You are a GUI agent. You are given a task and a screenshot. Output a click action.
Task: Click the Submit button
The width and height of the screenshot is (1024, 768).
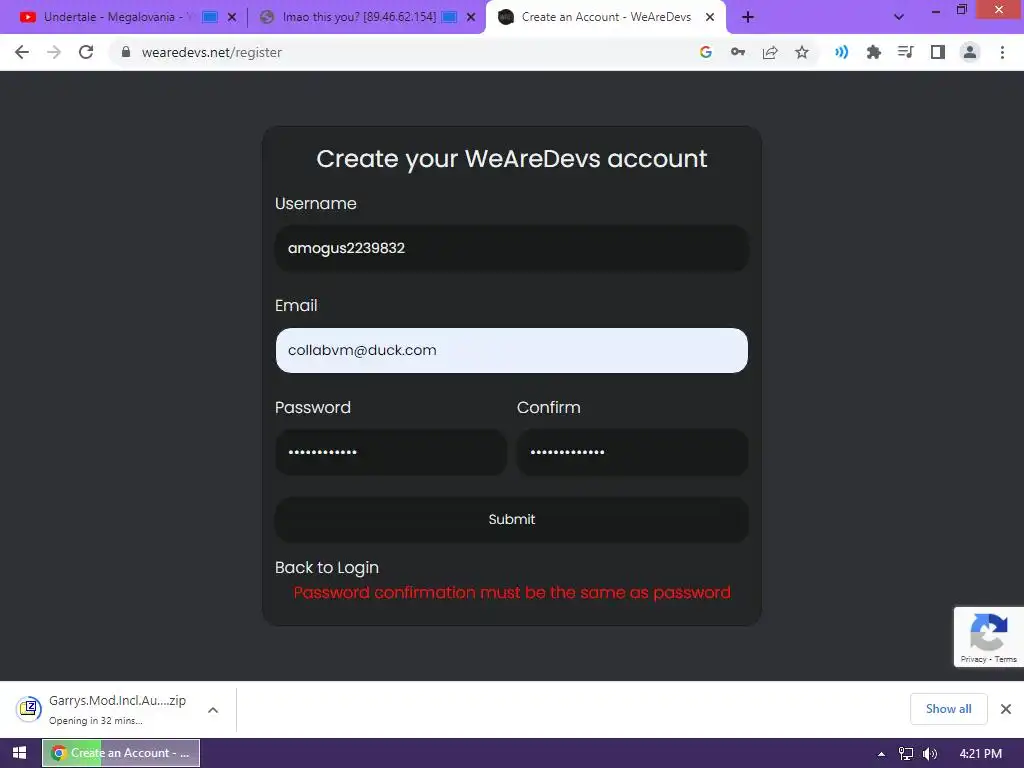pos(512,519)
